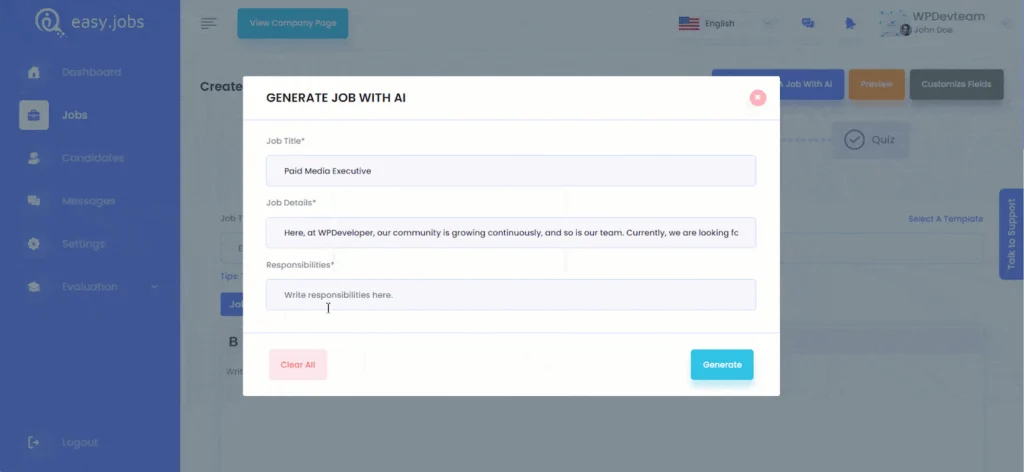This screenshot has height=472, width=1024.
Task: Click the Clear All button
Action: pos(298,364)
